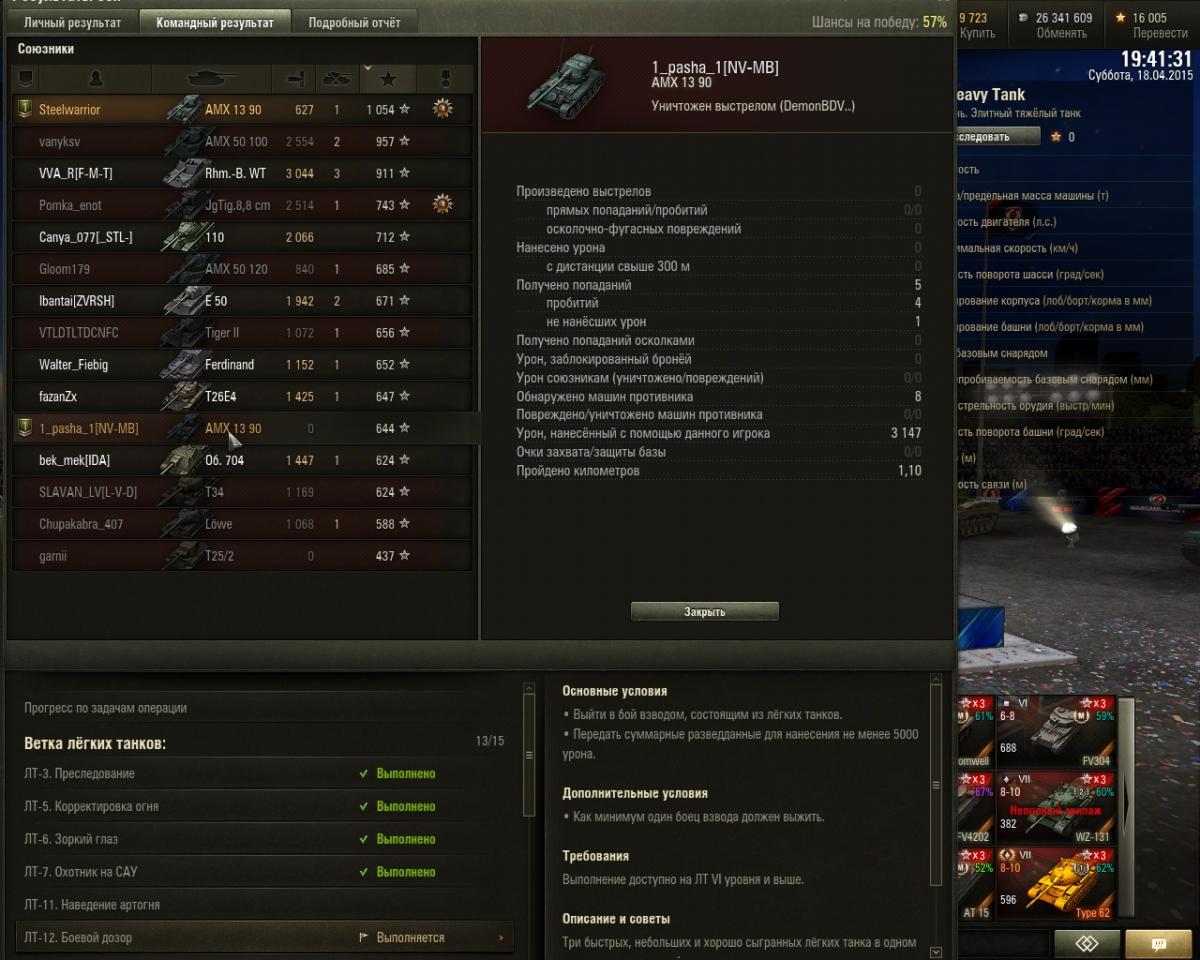The height and width of the screenshot is (960, 1200).
Task: Sort allies by player name column icon
Action: tap(96, 78)
